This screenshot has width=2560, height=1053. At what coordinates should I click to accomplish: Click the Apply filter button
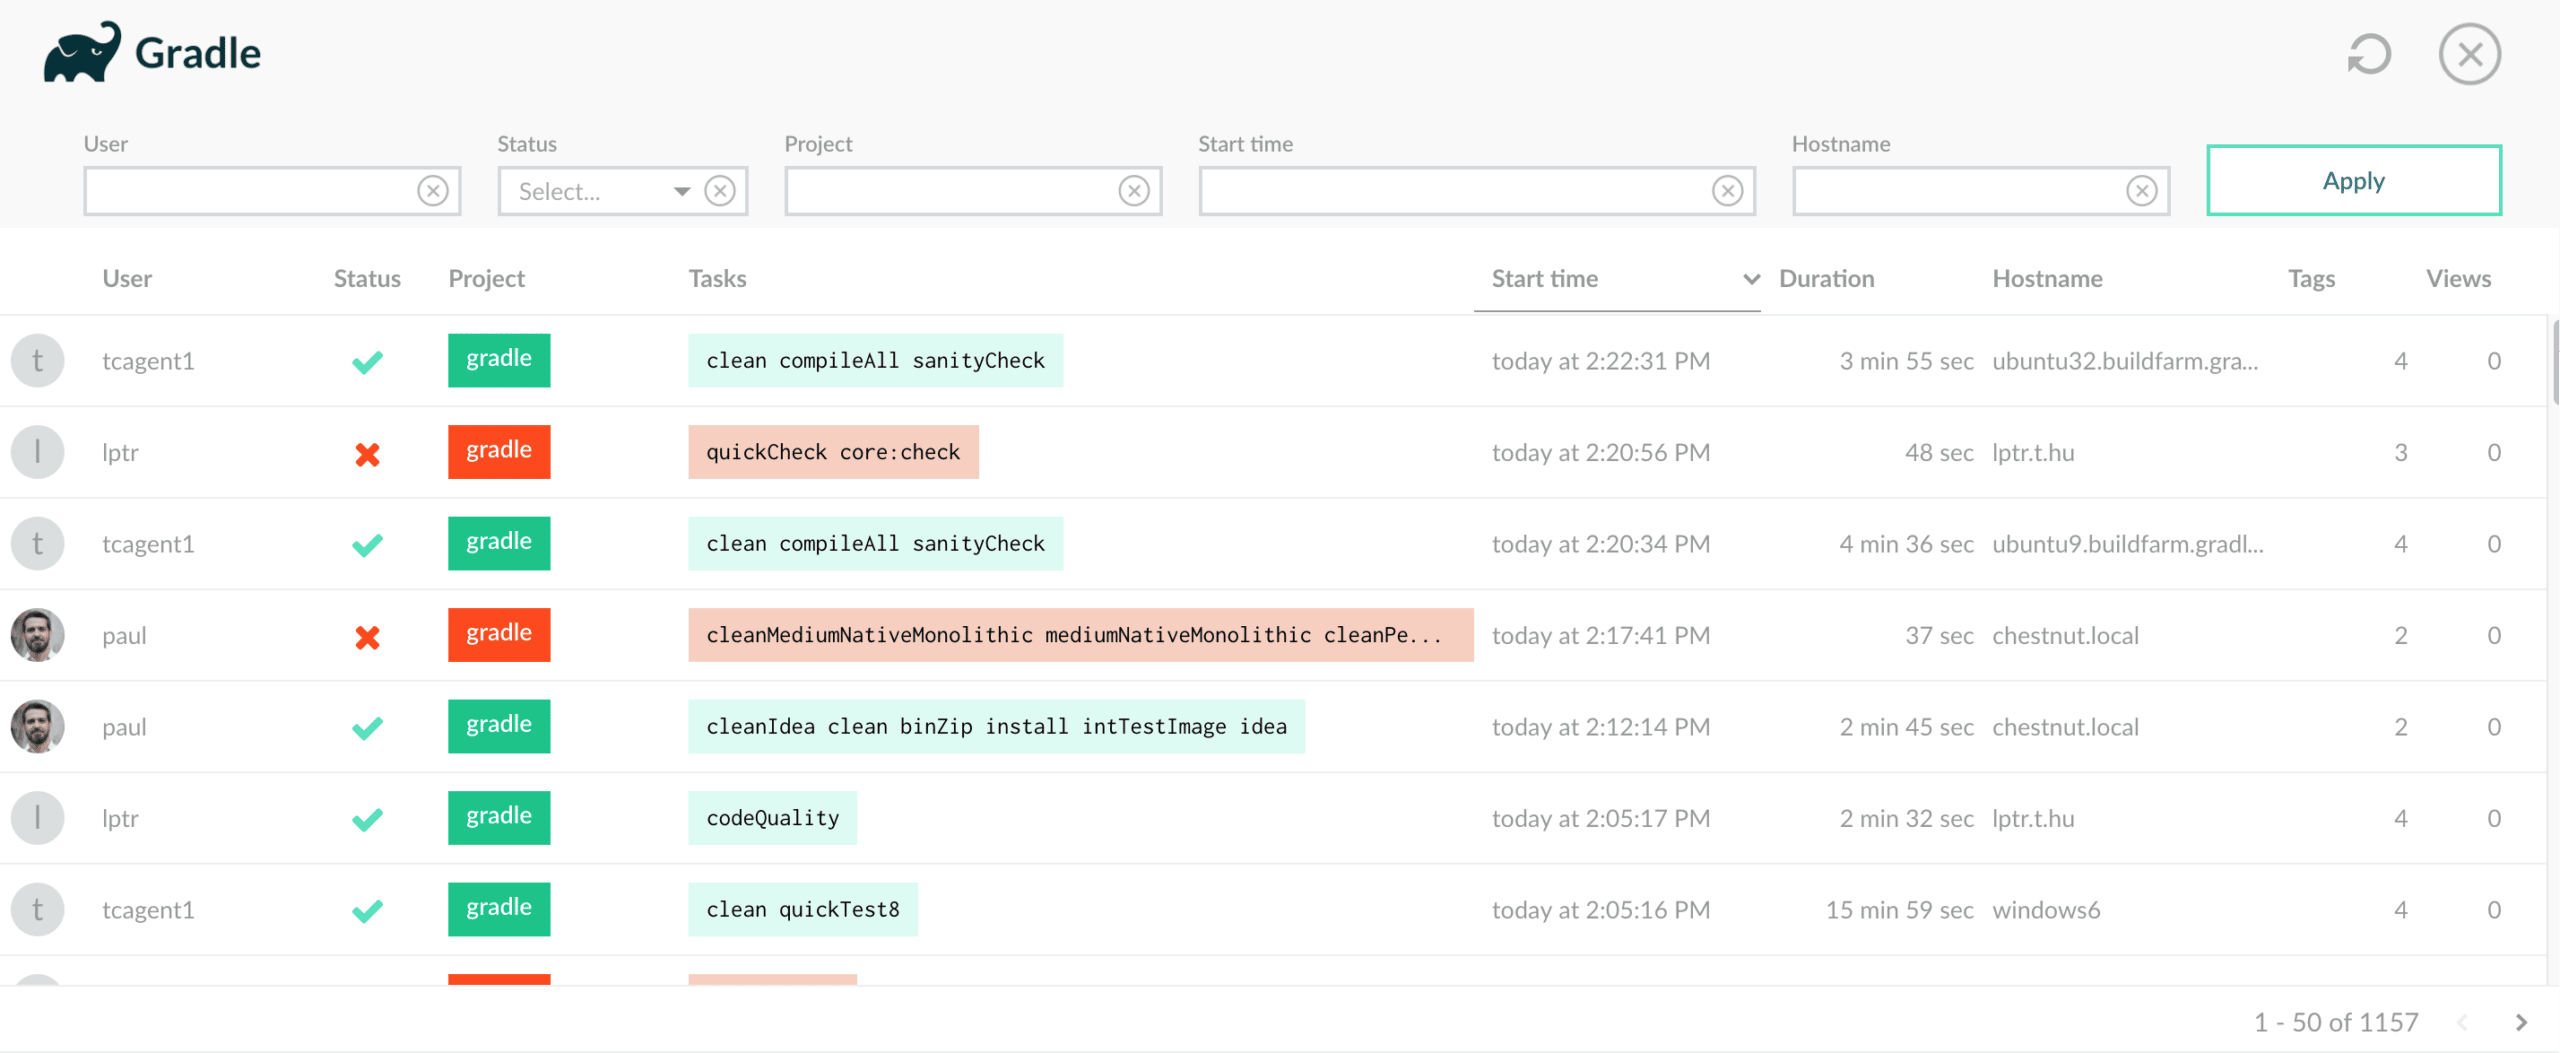point(2353,181)
